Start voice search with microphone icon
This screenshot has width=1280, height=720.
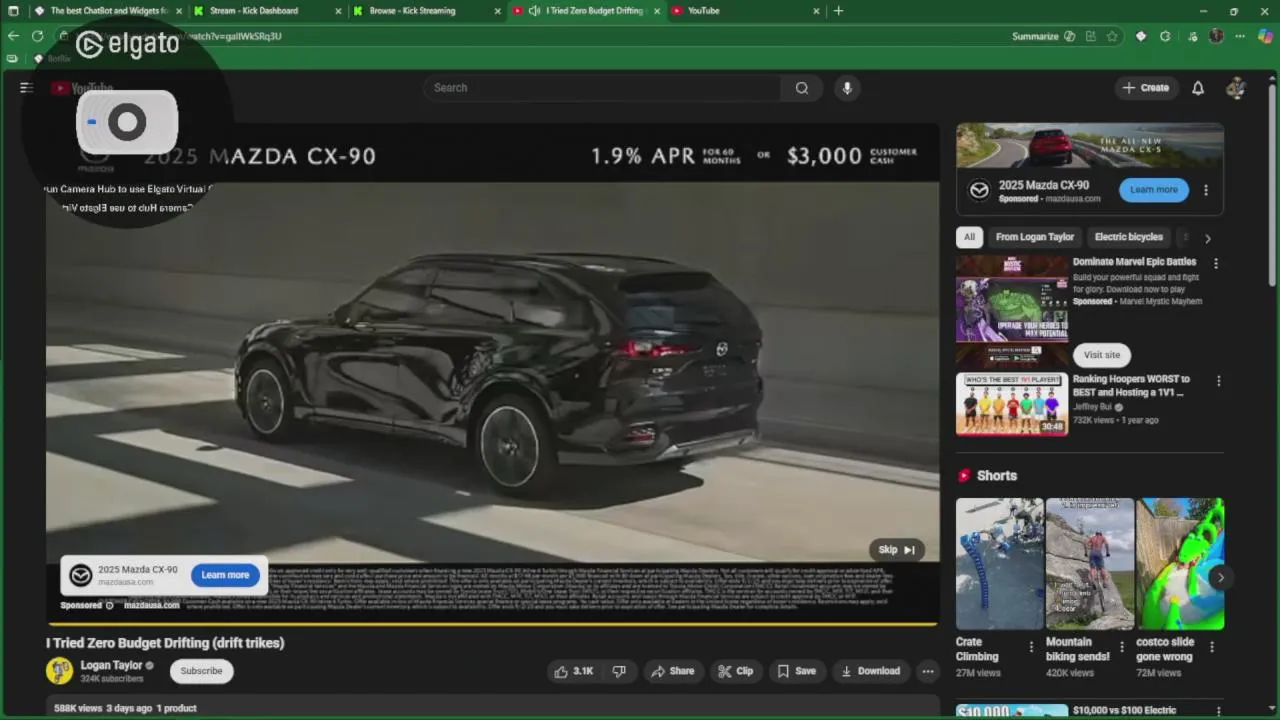tap(847, 88)
